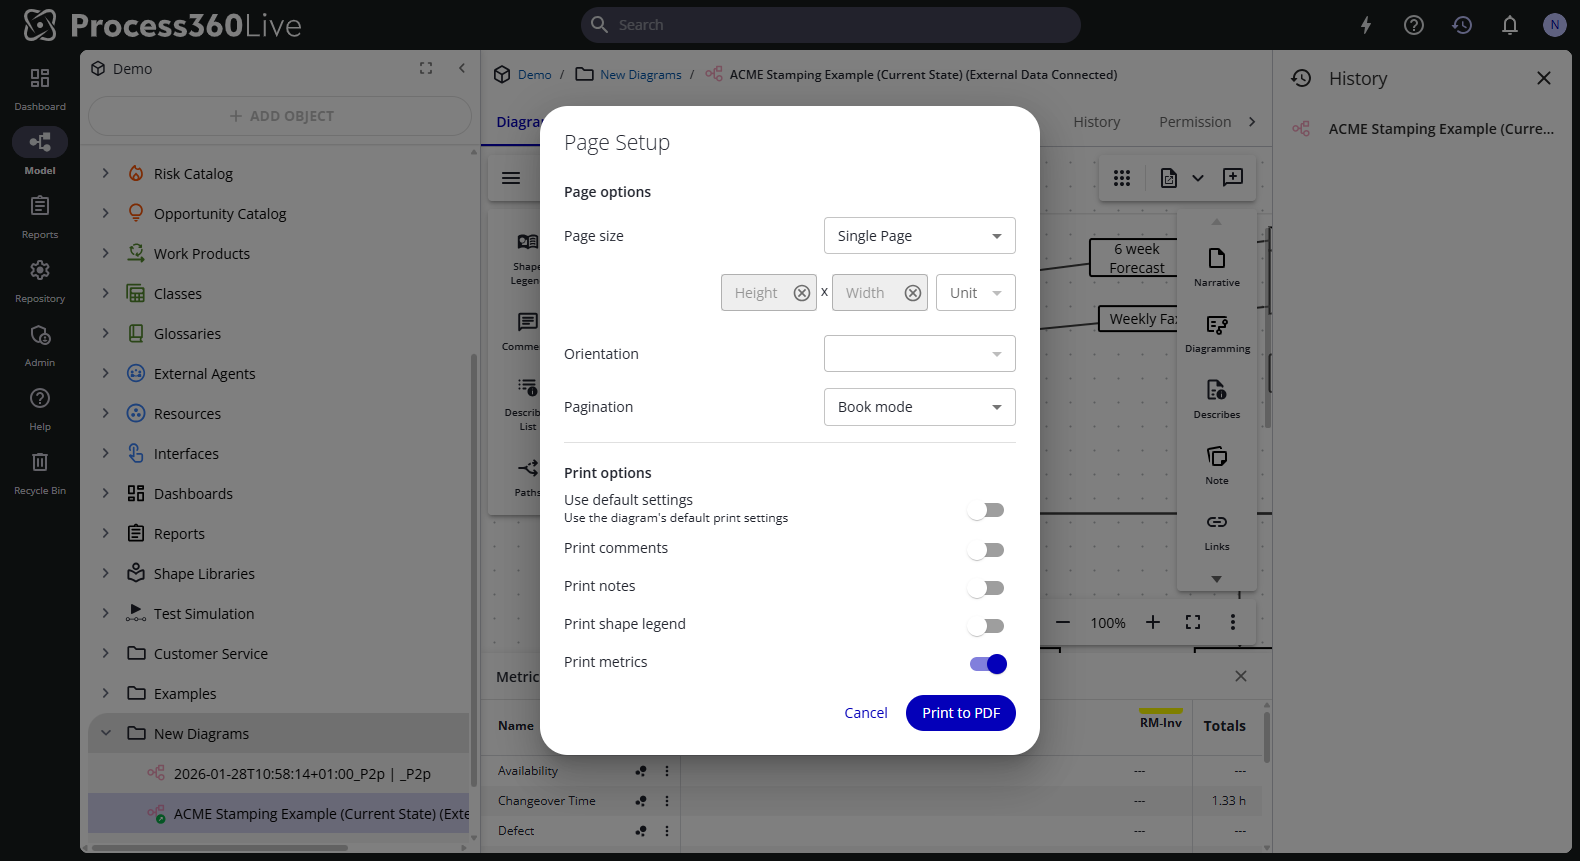Viewport: 1580px width, 861px height.
Task: Expand the Glossaries tree node
Action: point(106,333)
